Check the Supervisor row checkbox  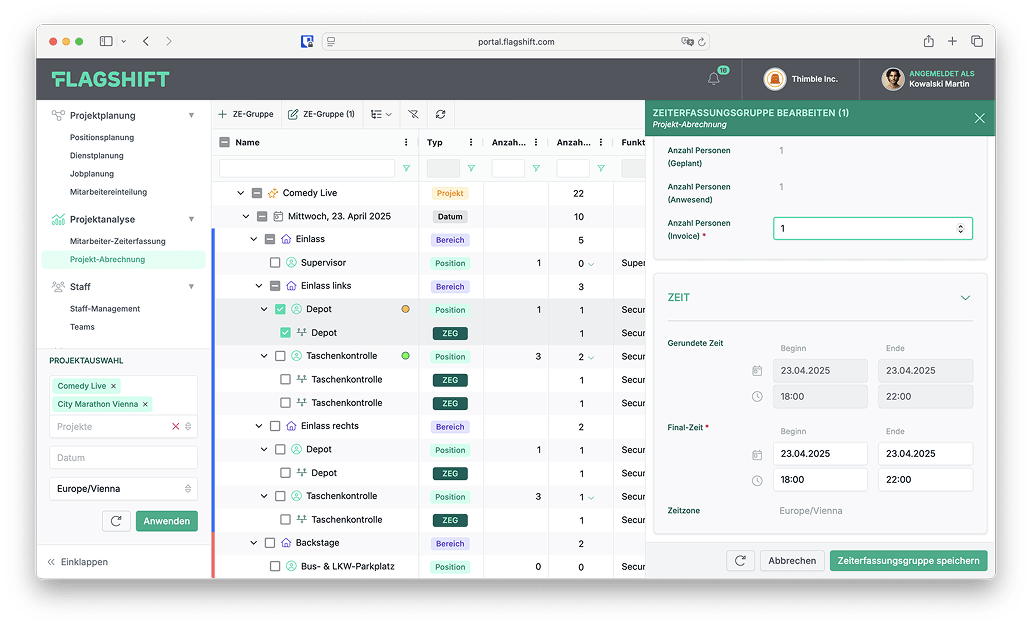pos(275,263)
